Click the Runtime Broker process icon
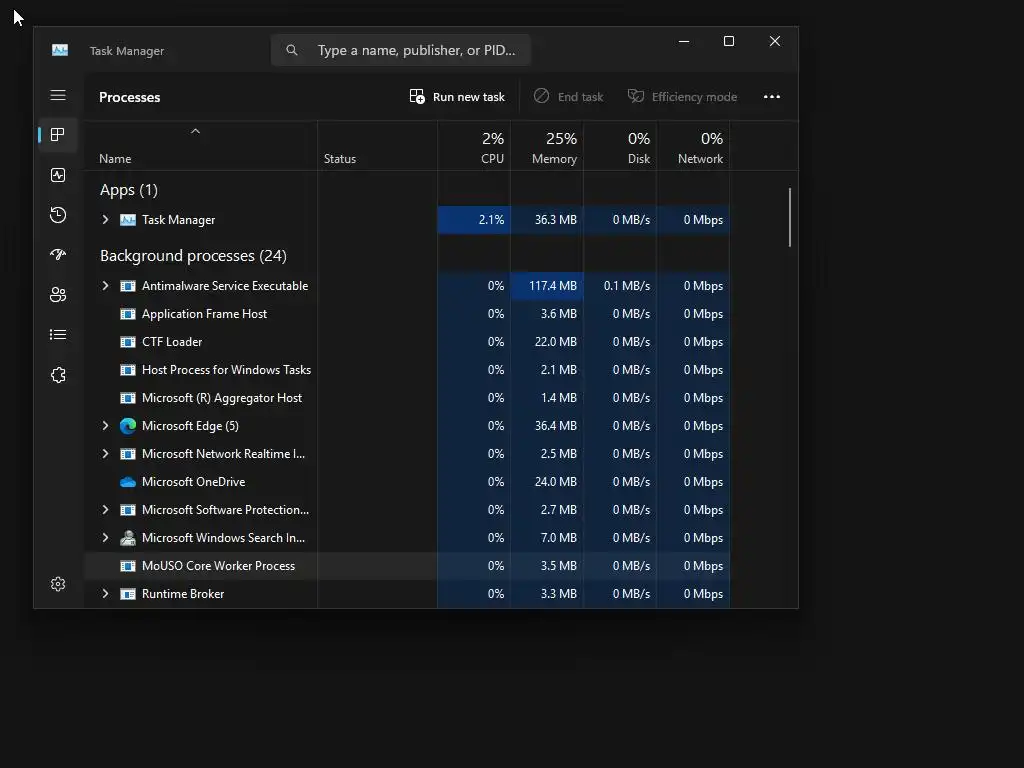 (x=128, y=594)
